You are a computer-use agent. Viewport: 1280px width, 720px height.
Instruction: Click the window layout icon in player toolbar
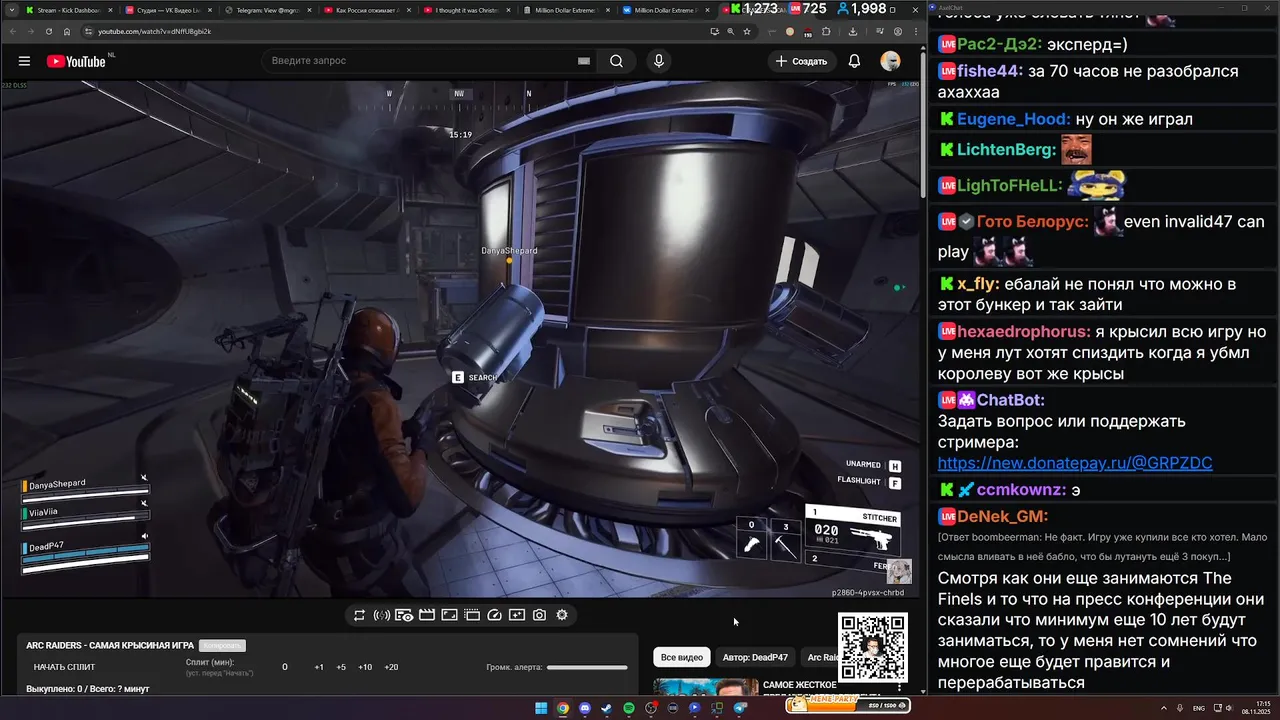click(472, 615)
